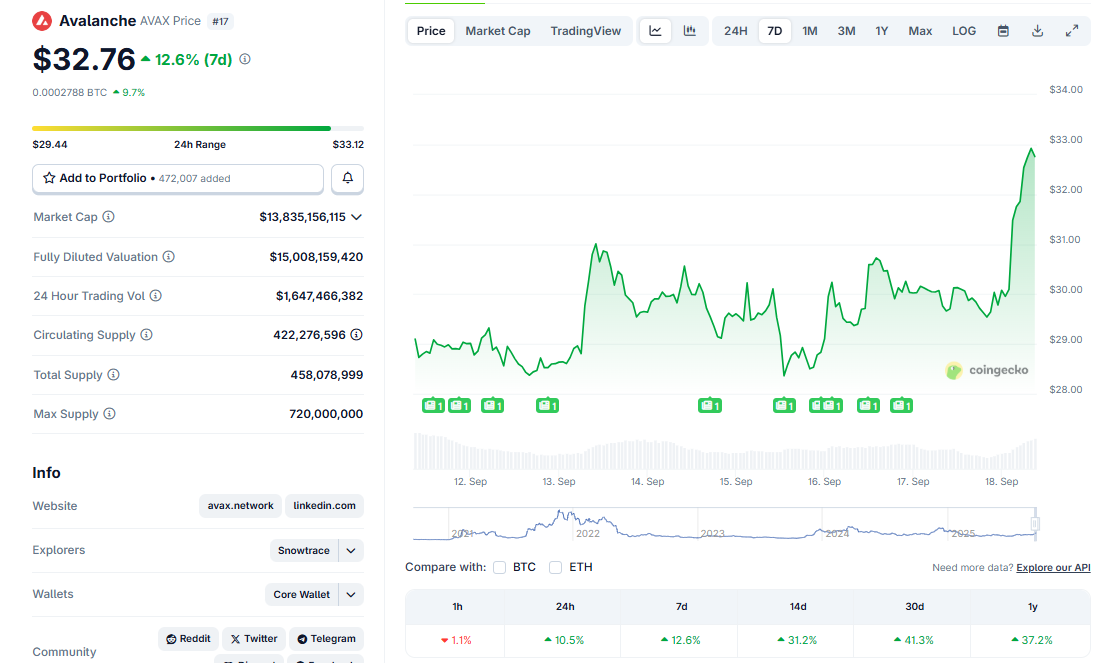This screenshot has height=663, width=1115.
Task: Open the Telegram community link
Action: point(326,639)
